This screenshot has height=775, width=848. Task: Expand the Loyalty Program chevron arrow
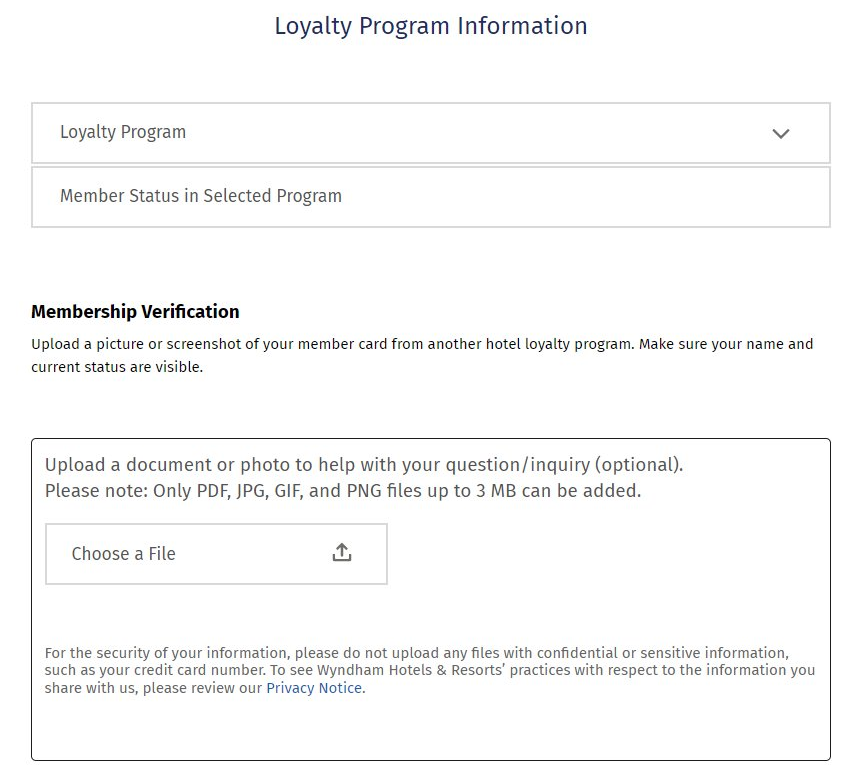(780, 133)
